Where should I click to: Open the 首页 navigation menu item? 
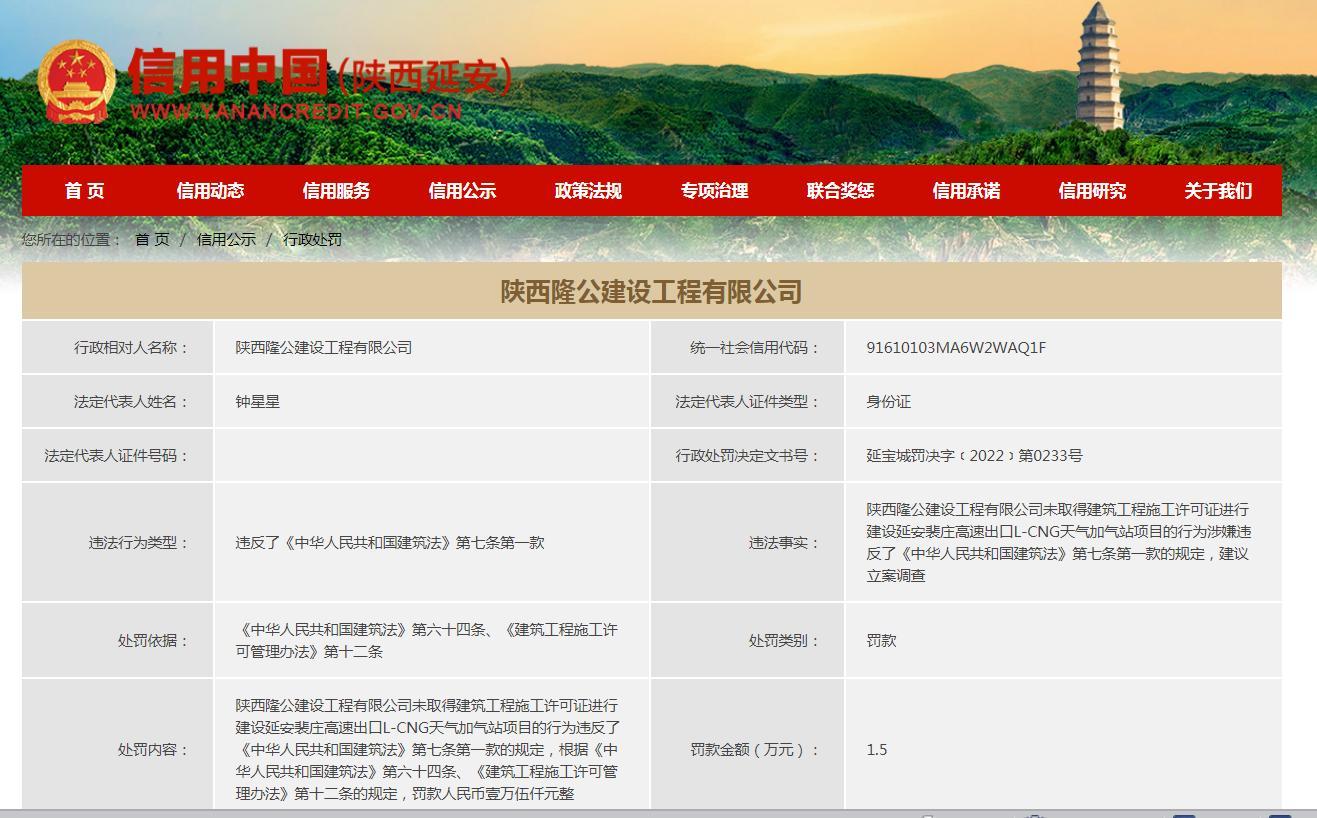[84, 191]
